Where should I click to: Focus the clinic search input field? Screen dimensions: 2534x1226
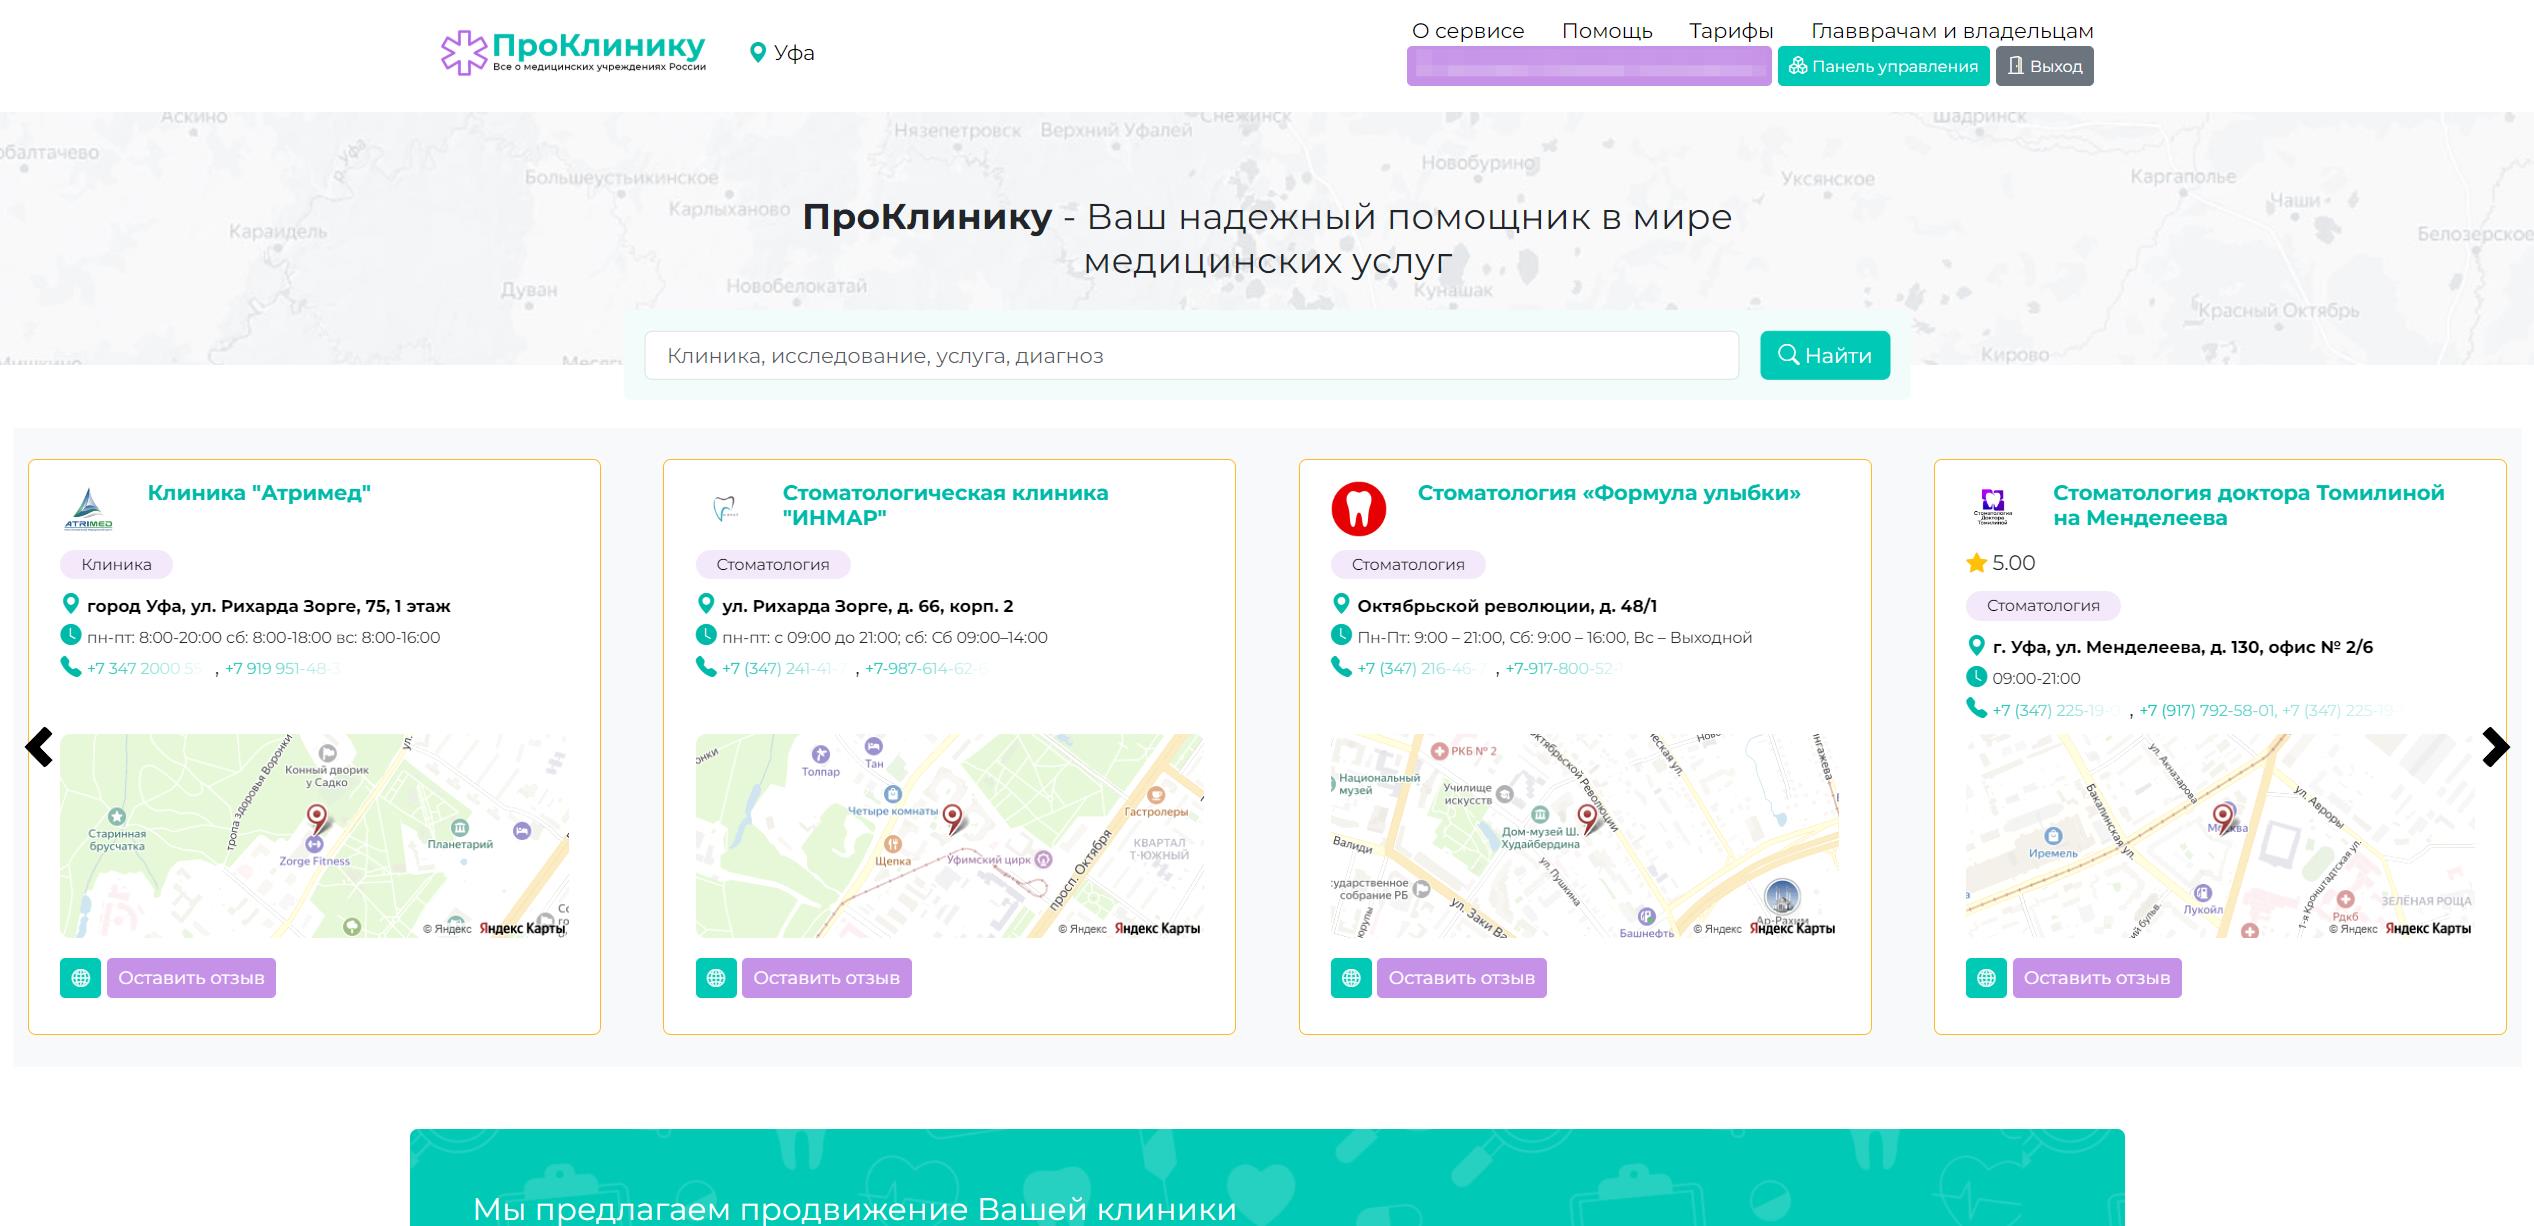point(1190,356)
